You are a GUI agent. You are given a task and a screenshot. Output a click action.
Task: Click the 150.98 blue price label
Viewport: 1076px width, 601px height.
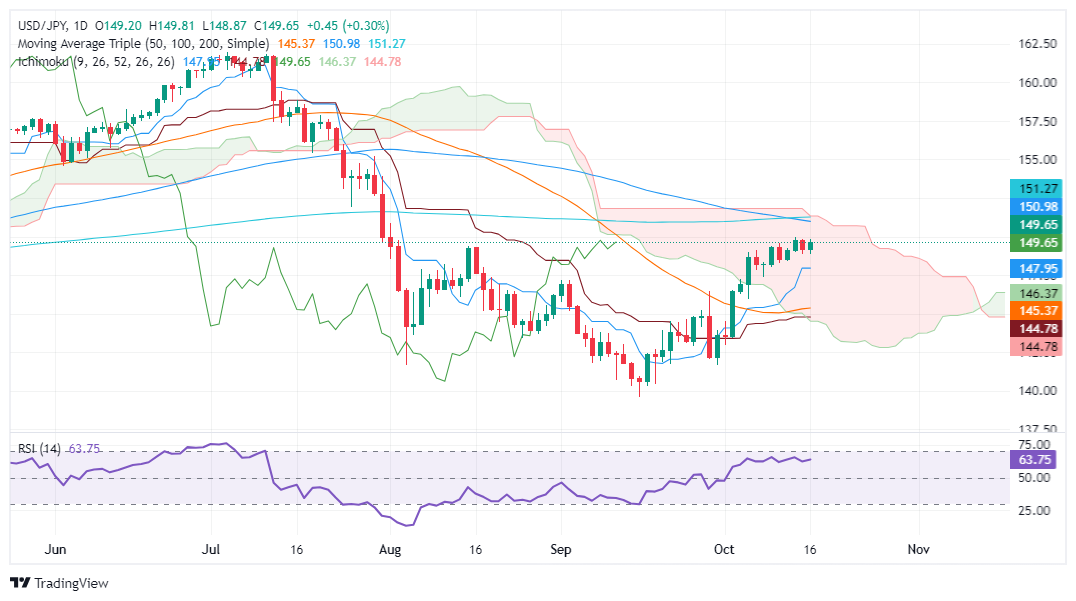coord(1036,207)
